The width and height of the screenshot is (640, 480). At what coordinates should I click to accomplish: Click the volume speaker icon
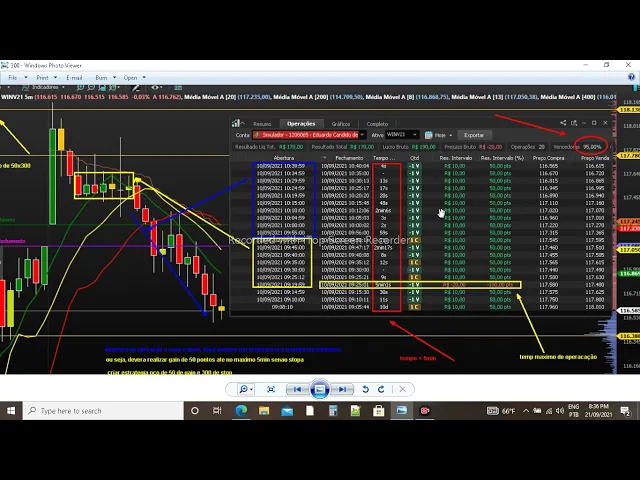(x=560, y=411)
